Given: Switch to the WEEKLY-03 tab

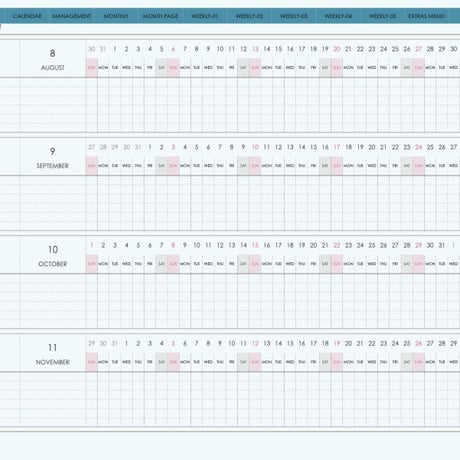Looking at the screenshot, I should [x=294, y=16].
